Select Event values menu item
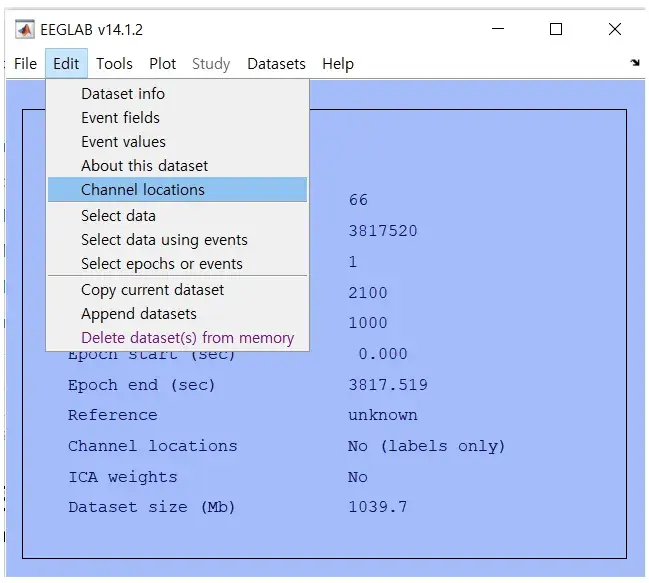649x583 pixels. tap(123, 142)
